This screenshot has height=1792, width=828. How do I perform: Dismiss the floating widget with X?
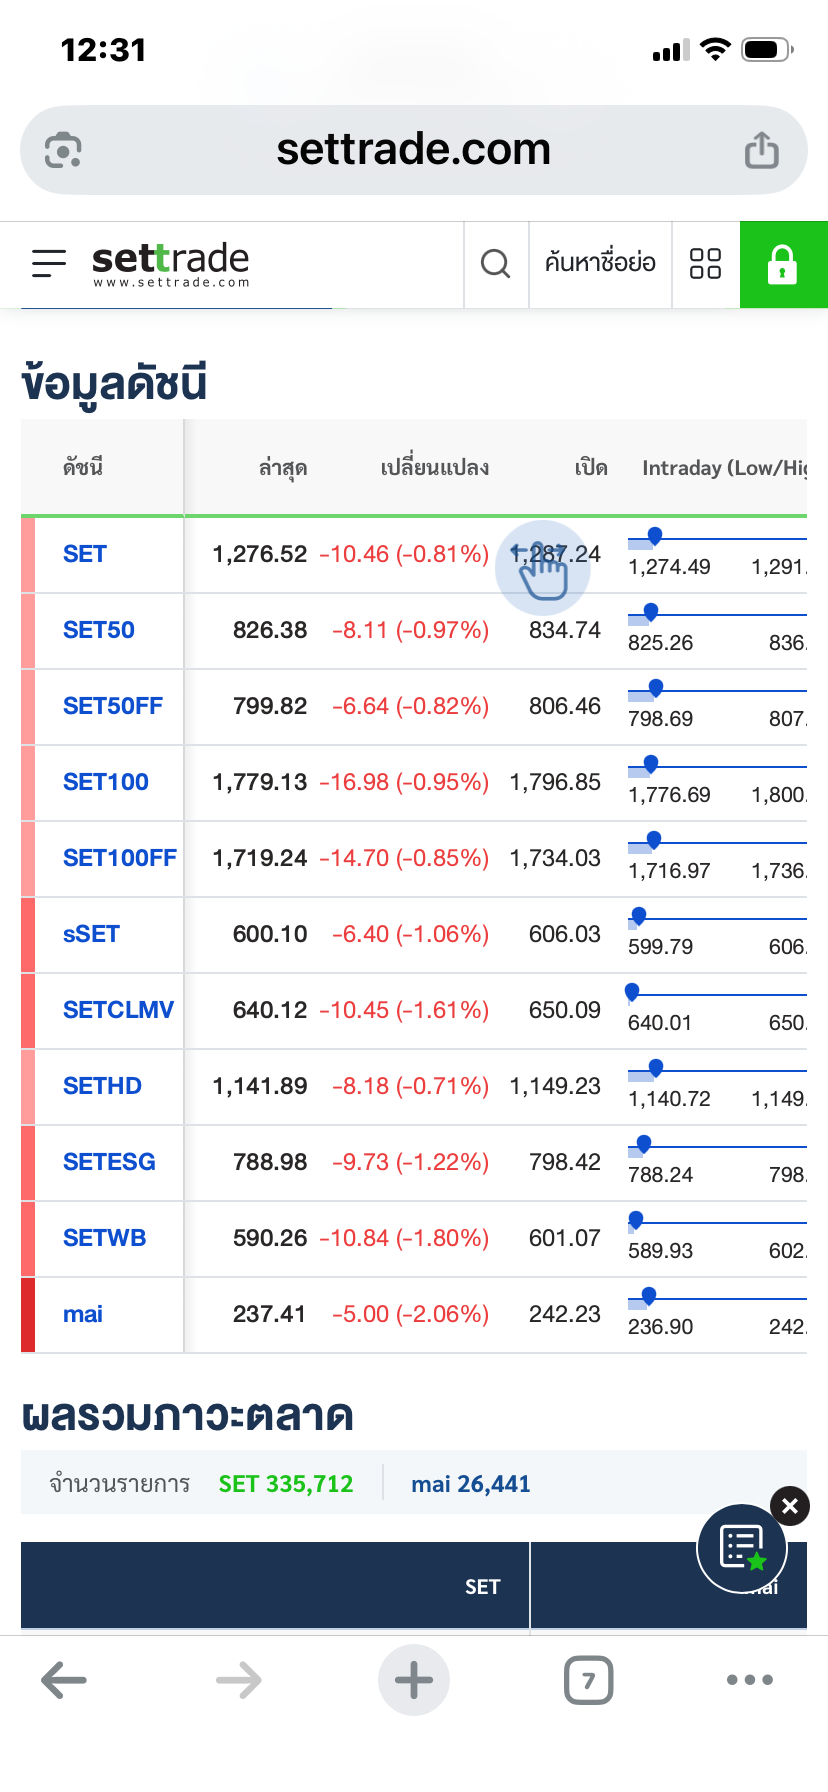click(x=790, y=1506)
